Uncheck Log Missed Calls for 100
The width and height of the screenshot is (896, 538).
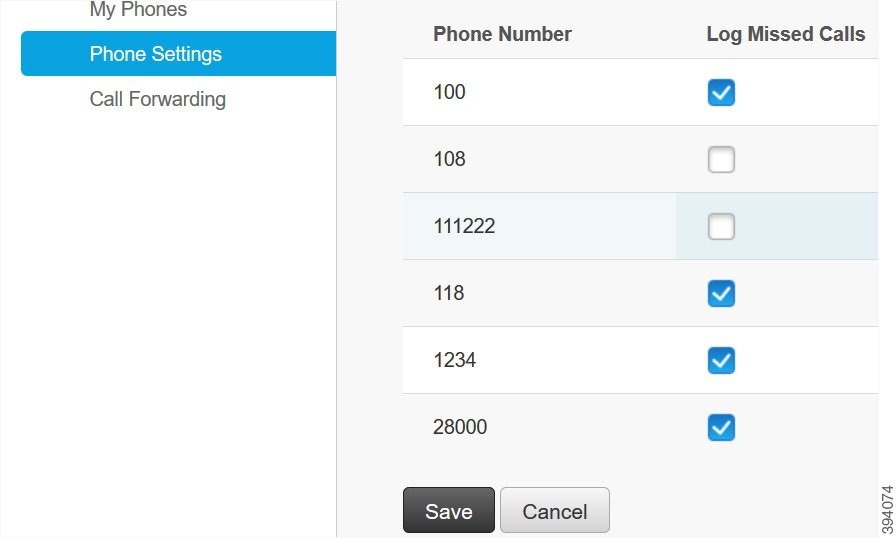pos(721,93)
